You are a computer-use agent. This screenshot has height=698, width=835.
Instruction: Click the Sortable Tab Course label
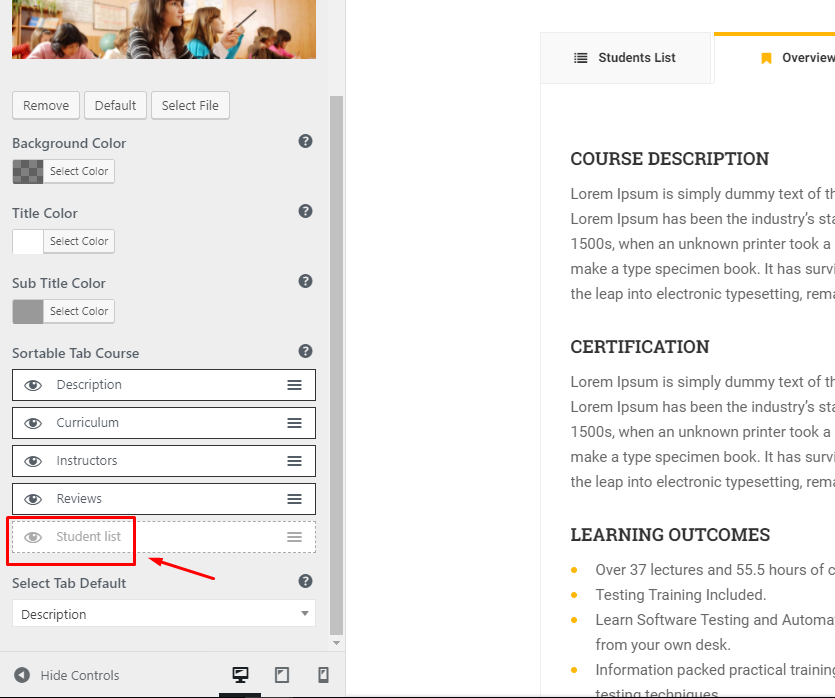(76, 353)
